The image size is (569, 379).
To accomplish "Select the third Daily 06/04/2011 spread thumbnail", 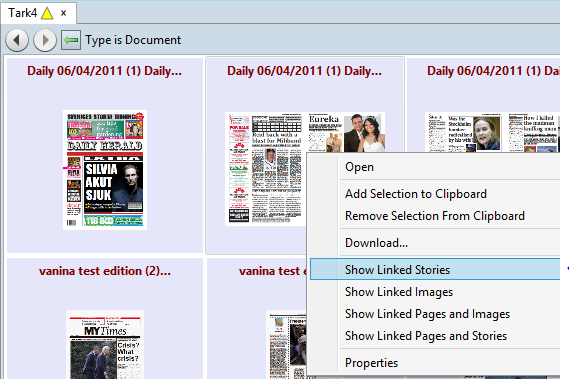I will [492, 132].
